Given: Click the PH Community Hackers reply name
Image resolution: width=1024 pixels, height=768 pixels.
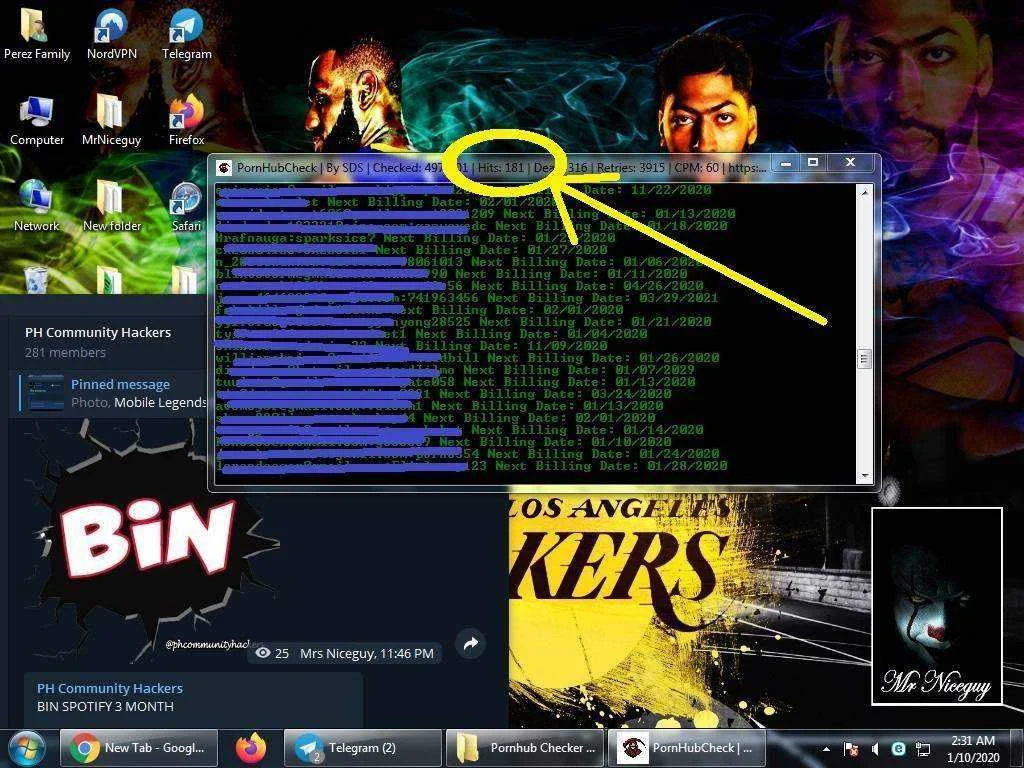Looking at the screenshot, I should 110,688.
